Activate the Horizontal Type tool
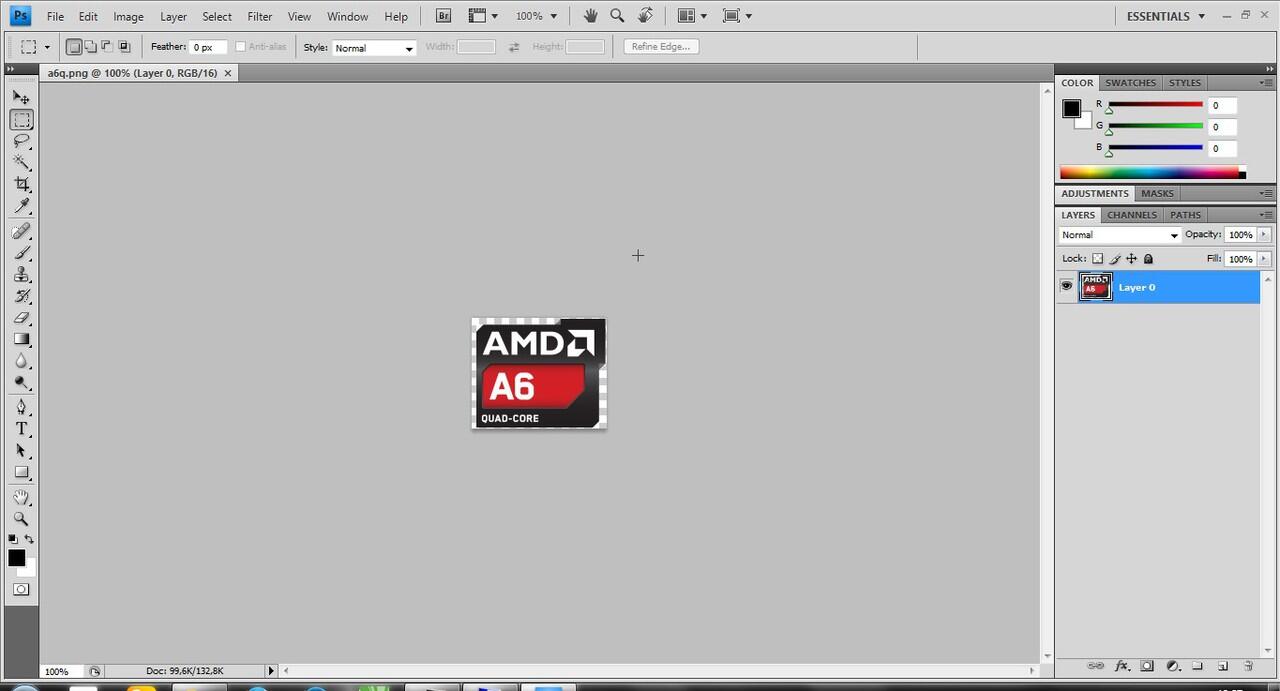 21,429
